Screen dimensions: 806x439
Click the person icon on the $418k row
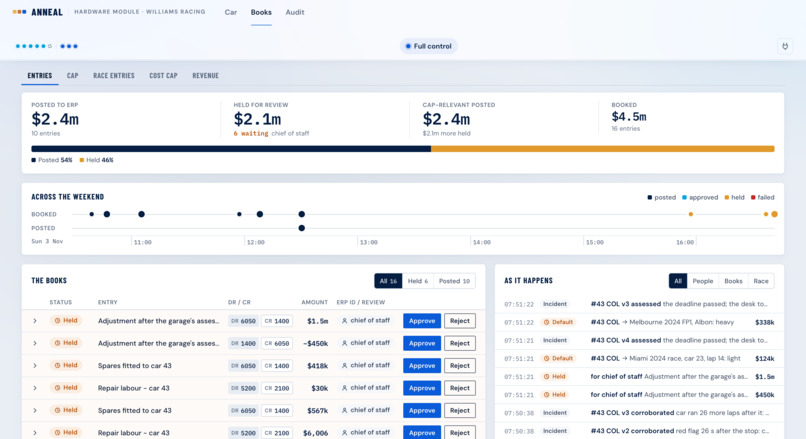[344, 365]
